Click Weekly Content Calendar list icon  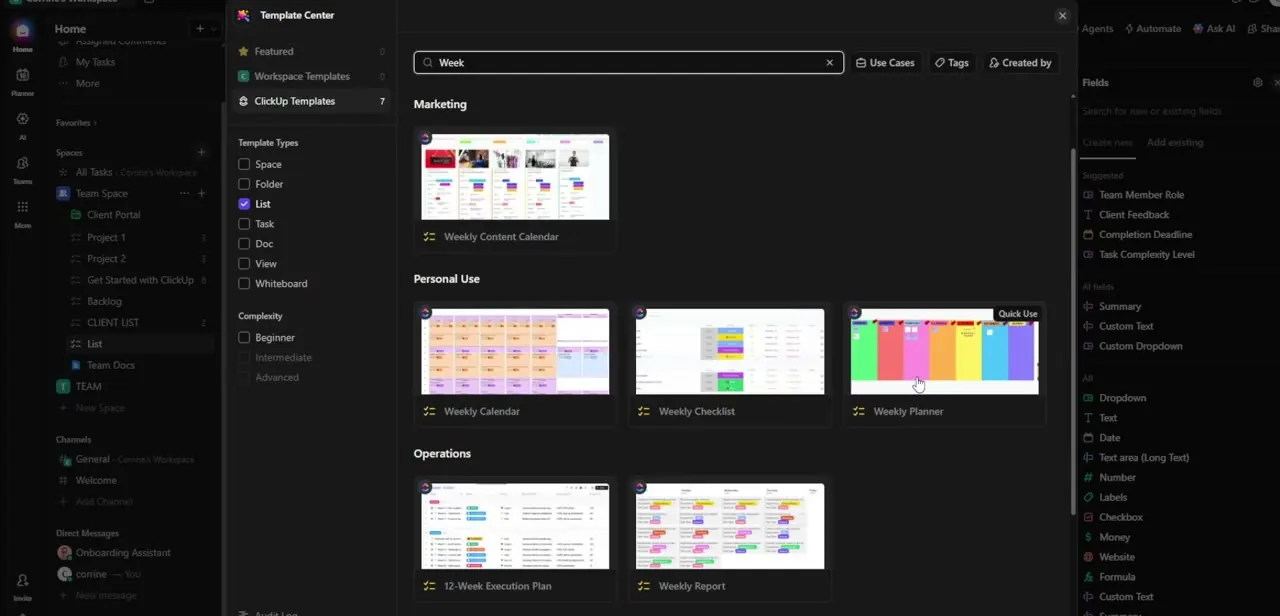click(x=429, y=237)
